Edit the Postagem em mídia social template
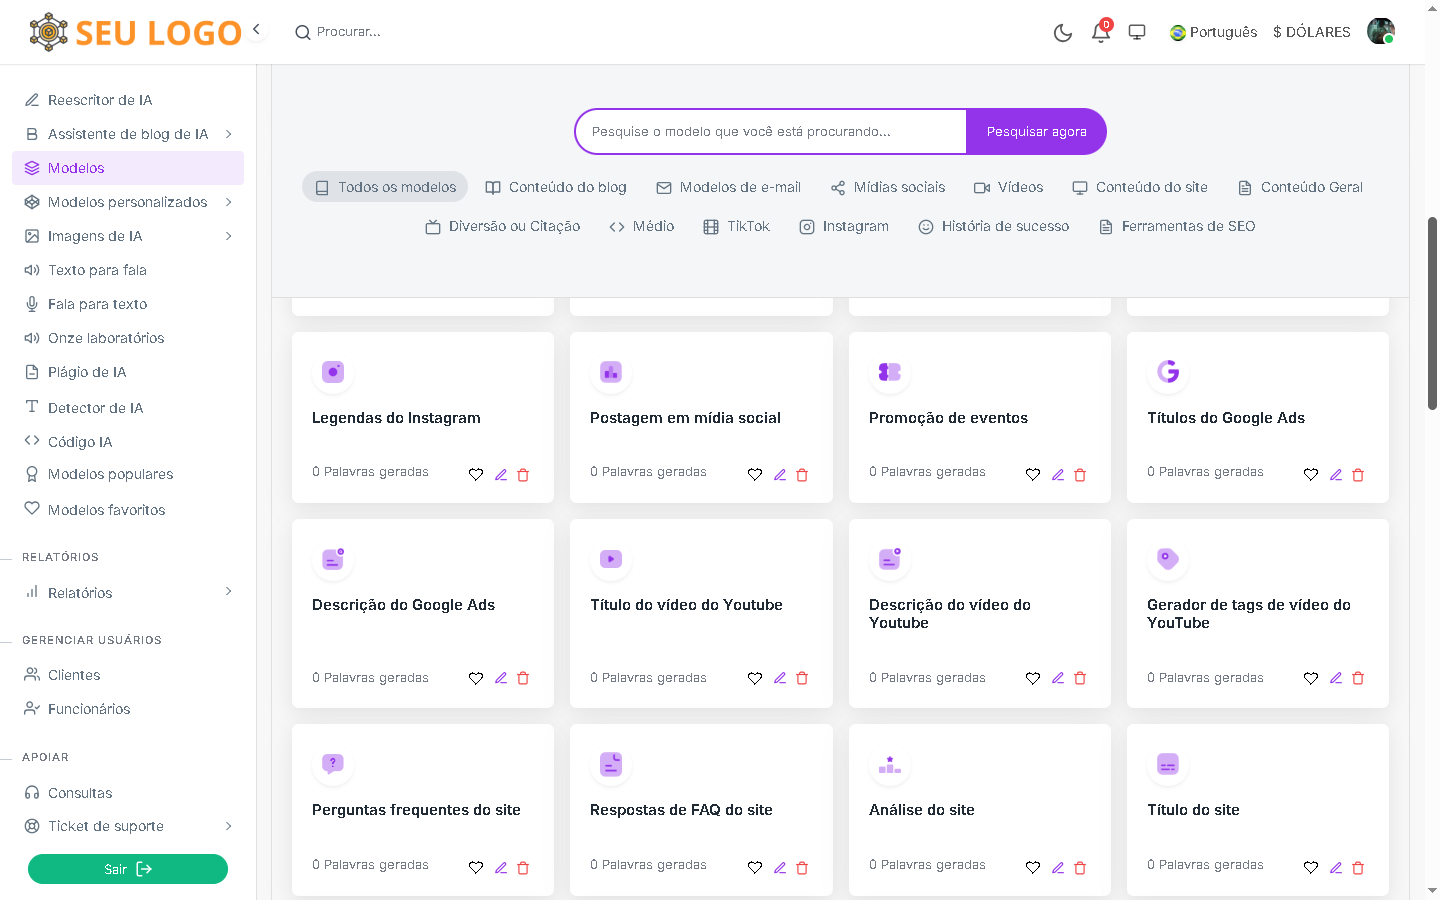The width and height of the screenshot is (1440, 900). (780, 475)
